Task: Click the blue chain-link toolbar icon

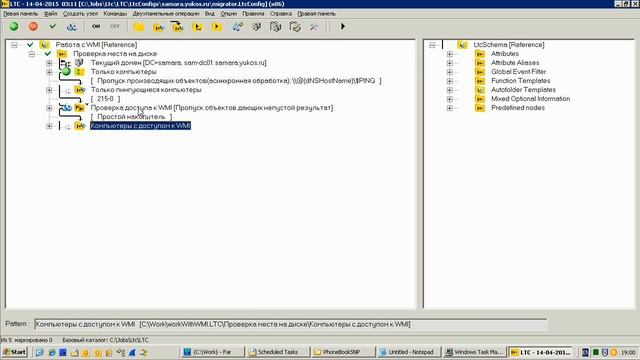Action: (x=72, y=27)
